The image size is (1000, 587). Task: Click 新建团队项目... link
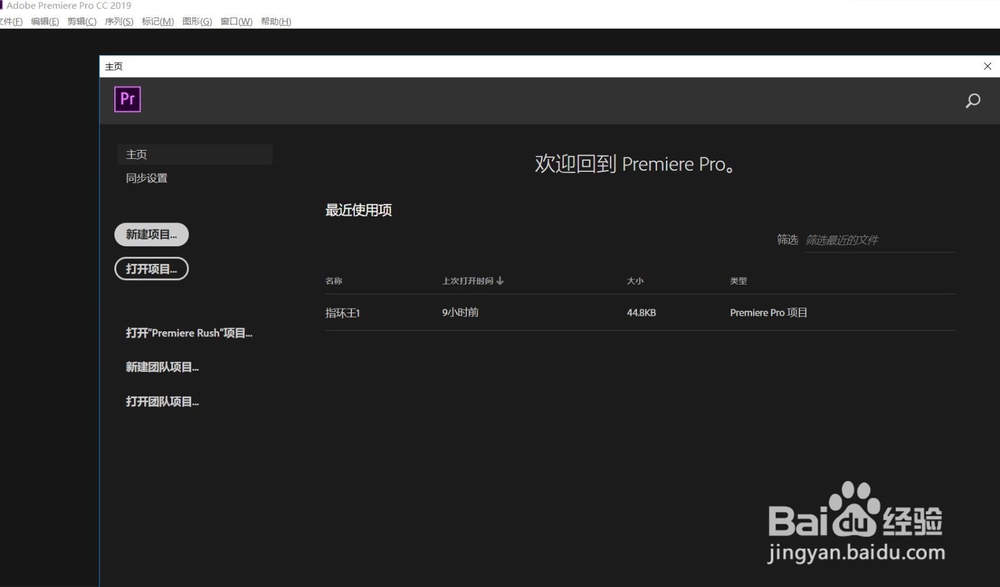point(162,368)
